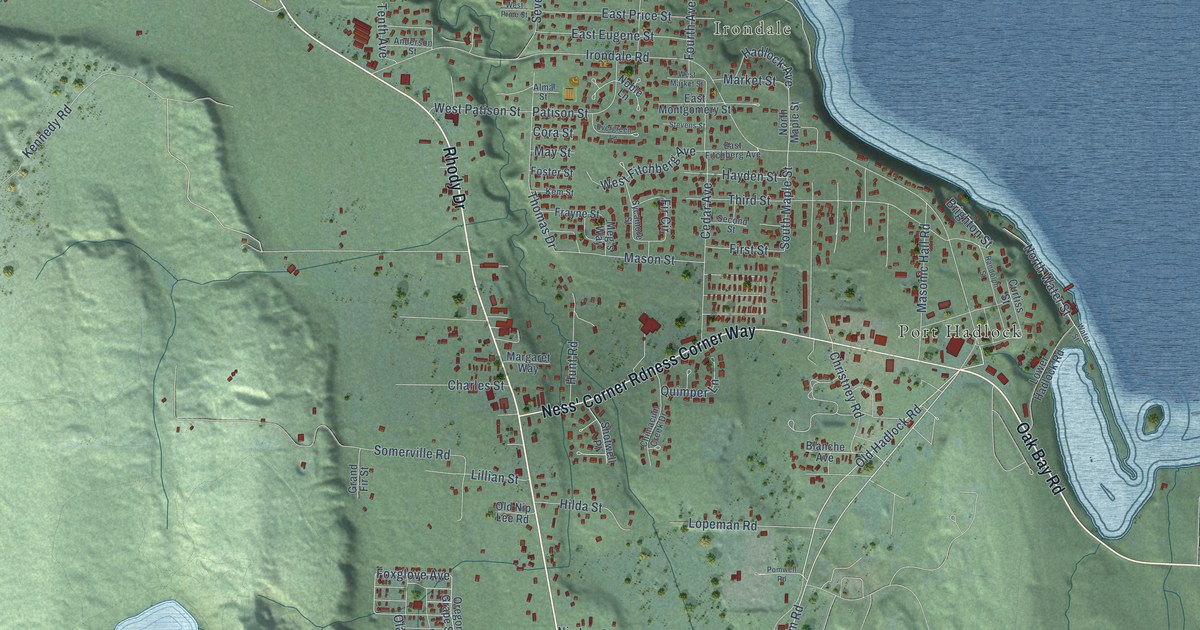Click the Lopeman Rd label
The width and height of the screenshot is (1200, 630).
coord(725,525)
